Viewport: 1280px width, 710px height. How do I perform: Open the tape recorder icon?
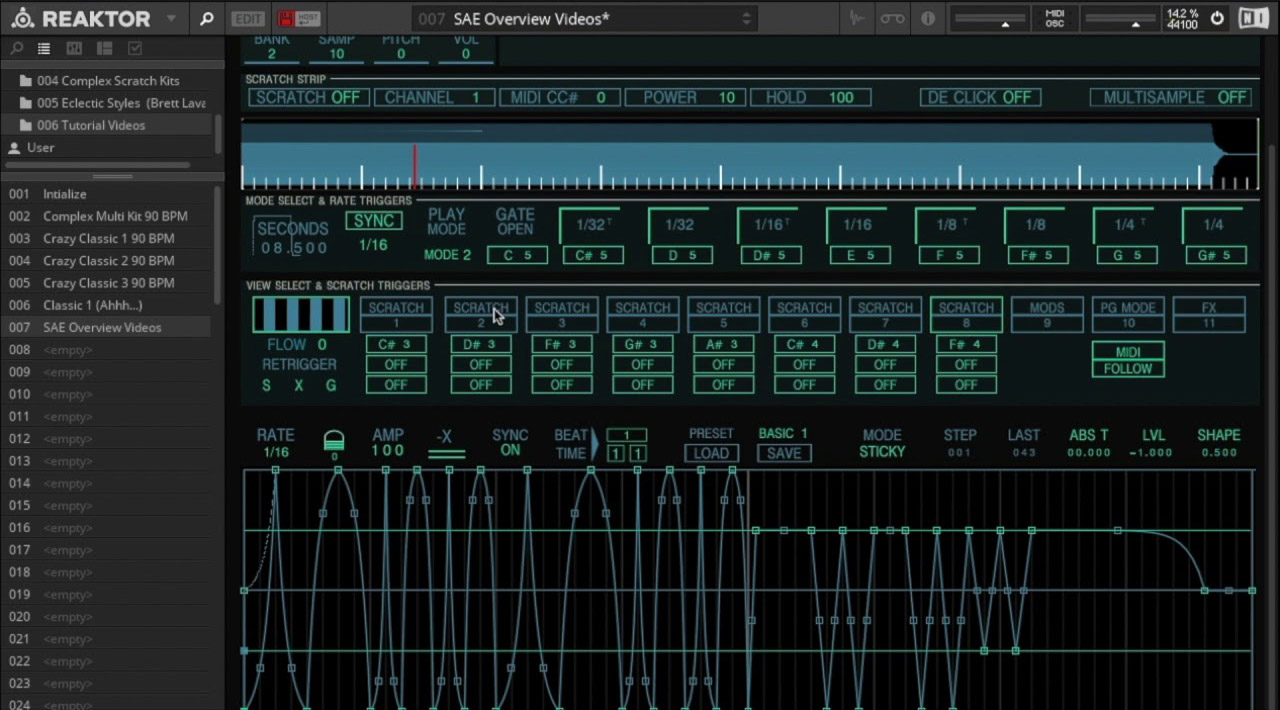892,18
